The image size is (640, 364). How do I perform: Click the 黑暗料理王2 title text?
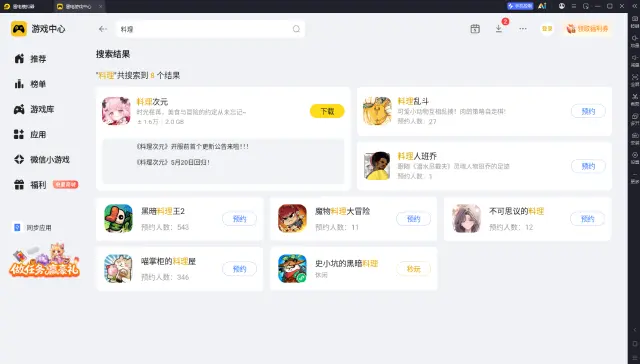coord(163,211)
